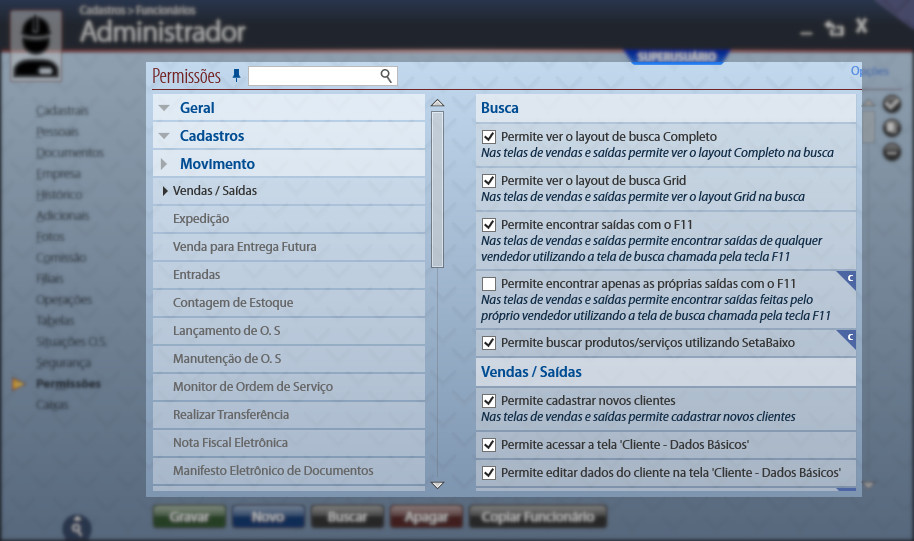This screenshot has width=914, height=541.
Task: Toggle 'Permite buscar produtos/serviços utilizando SetaBaixo'
Action: pyautogui.click(x=489, y=343)
